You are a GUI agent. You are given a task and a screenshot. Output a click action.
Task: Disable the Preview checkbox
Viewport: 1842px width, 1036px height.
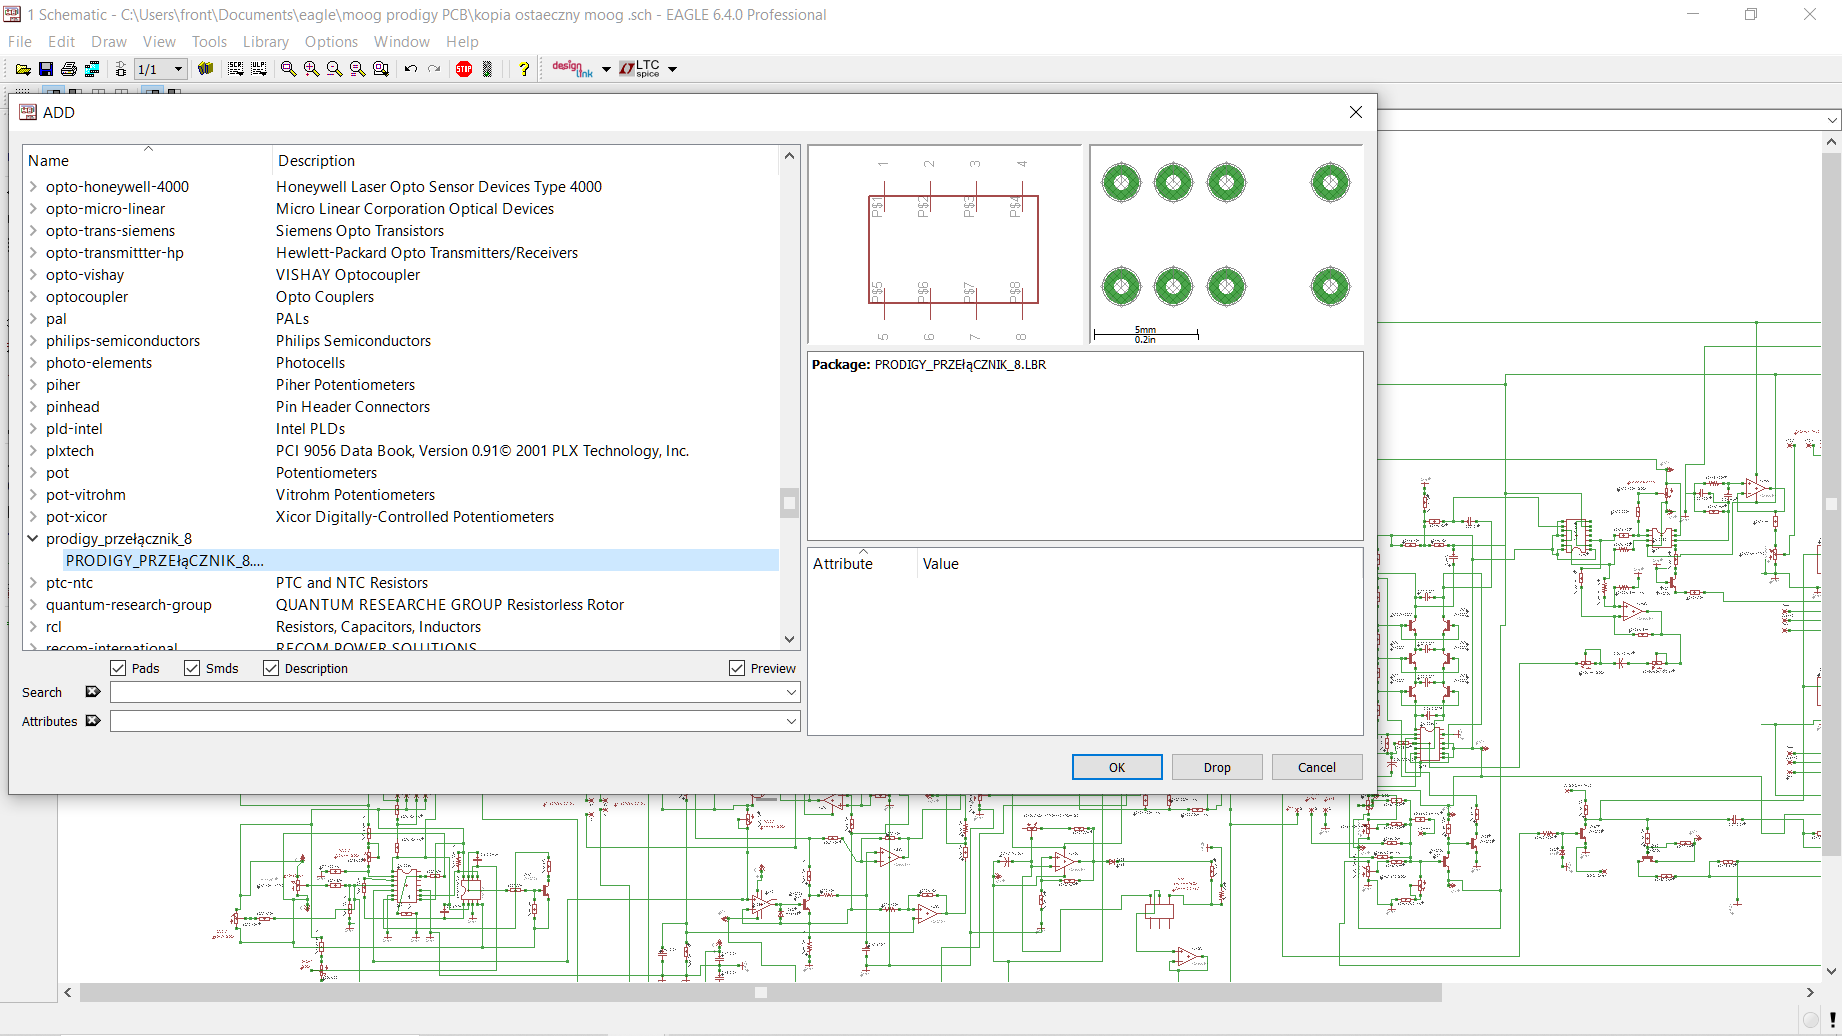737,668
